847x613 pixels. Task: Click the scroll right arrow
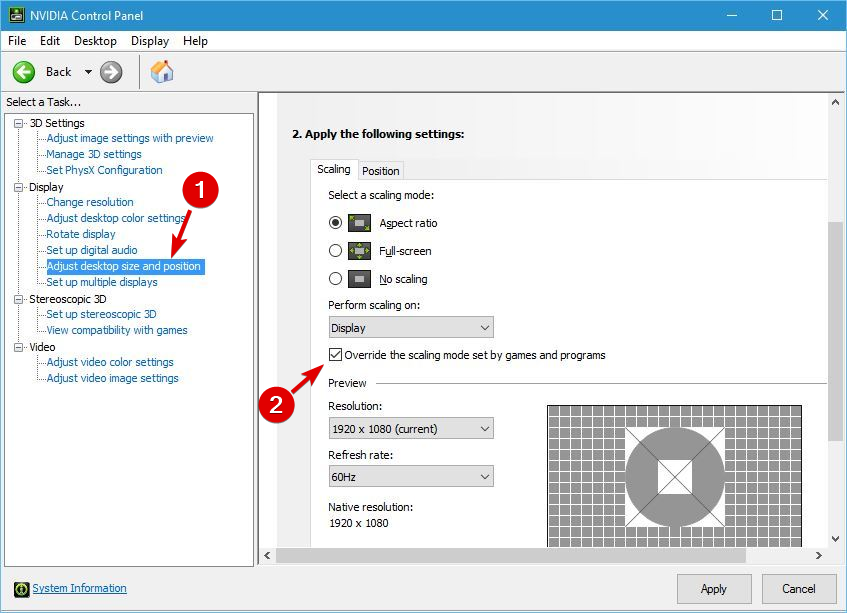click(x=819, y=555)
